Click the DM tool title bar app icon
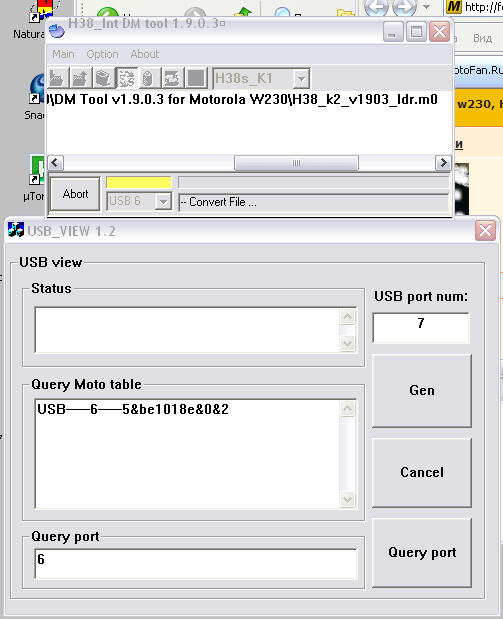503x619 pixels. click(x=57, y=30)
